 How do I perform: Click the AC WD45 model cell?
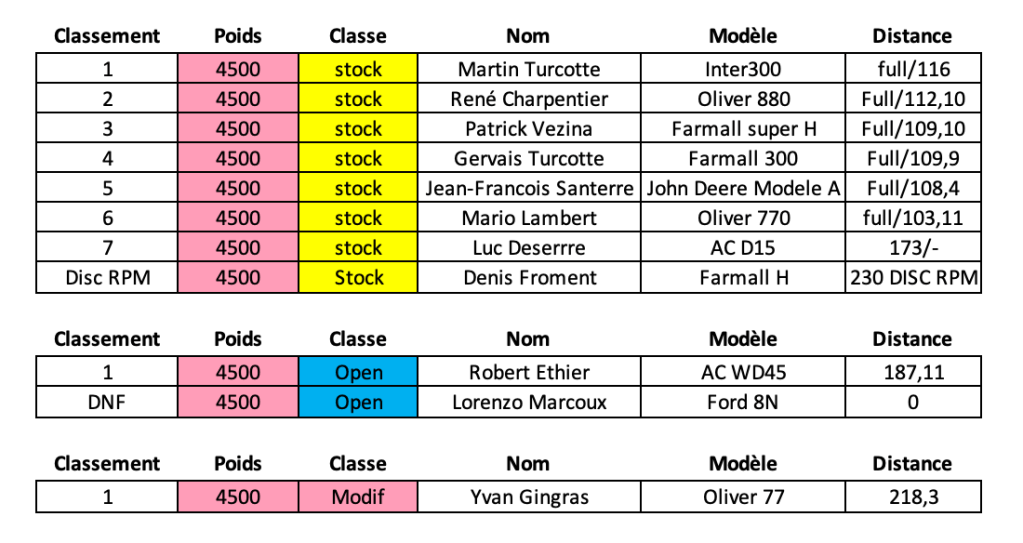[743, 373]
